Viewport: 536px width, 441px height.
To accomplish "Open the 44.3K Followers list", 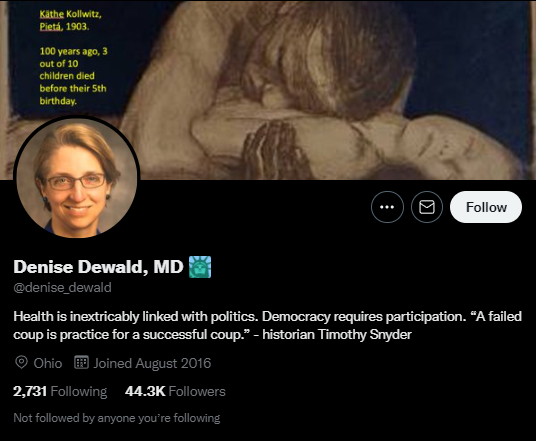I will pyautogui.click(x=175, y=391).
